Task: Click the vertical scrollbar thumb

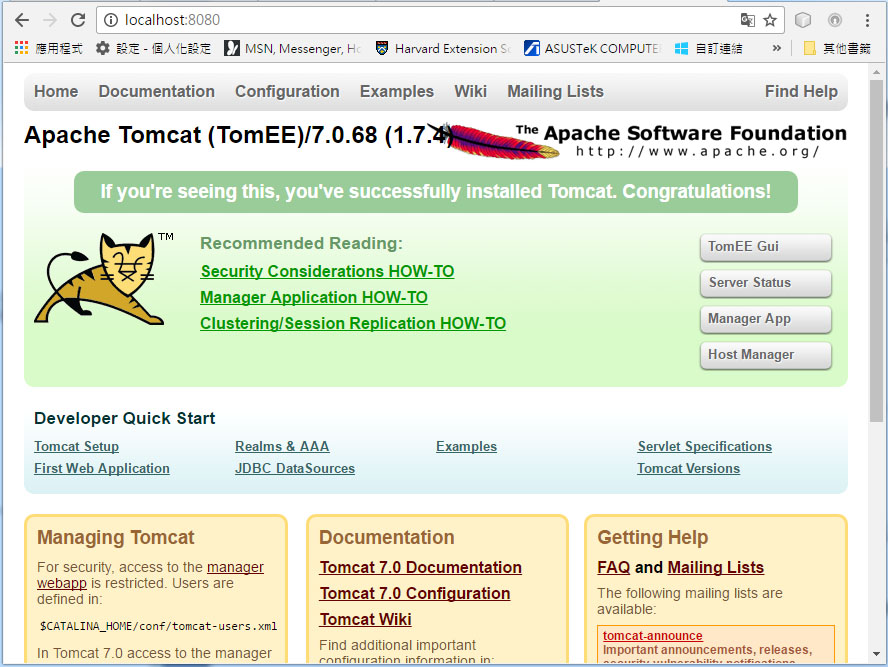Action: (x=876, y=251)
